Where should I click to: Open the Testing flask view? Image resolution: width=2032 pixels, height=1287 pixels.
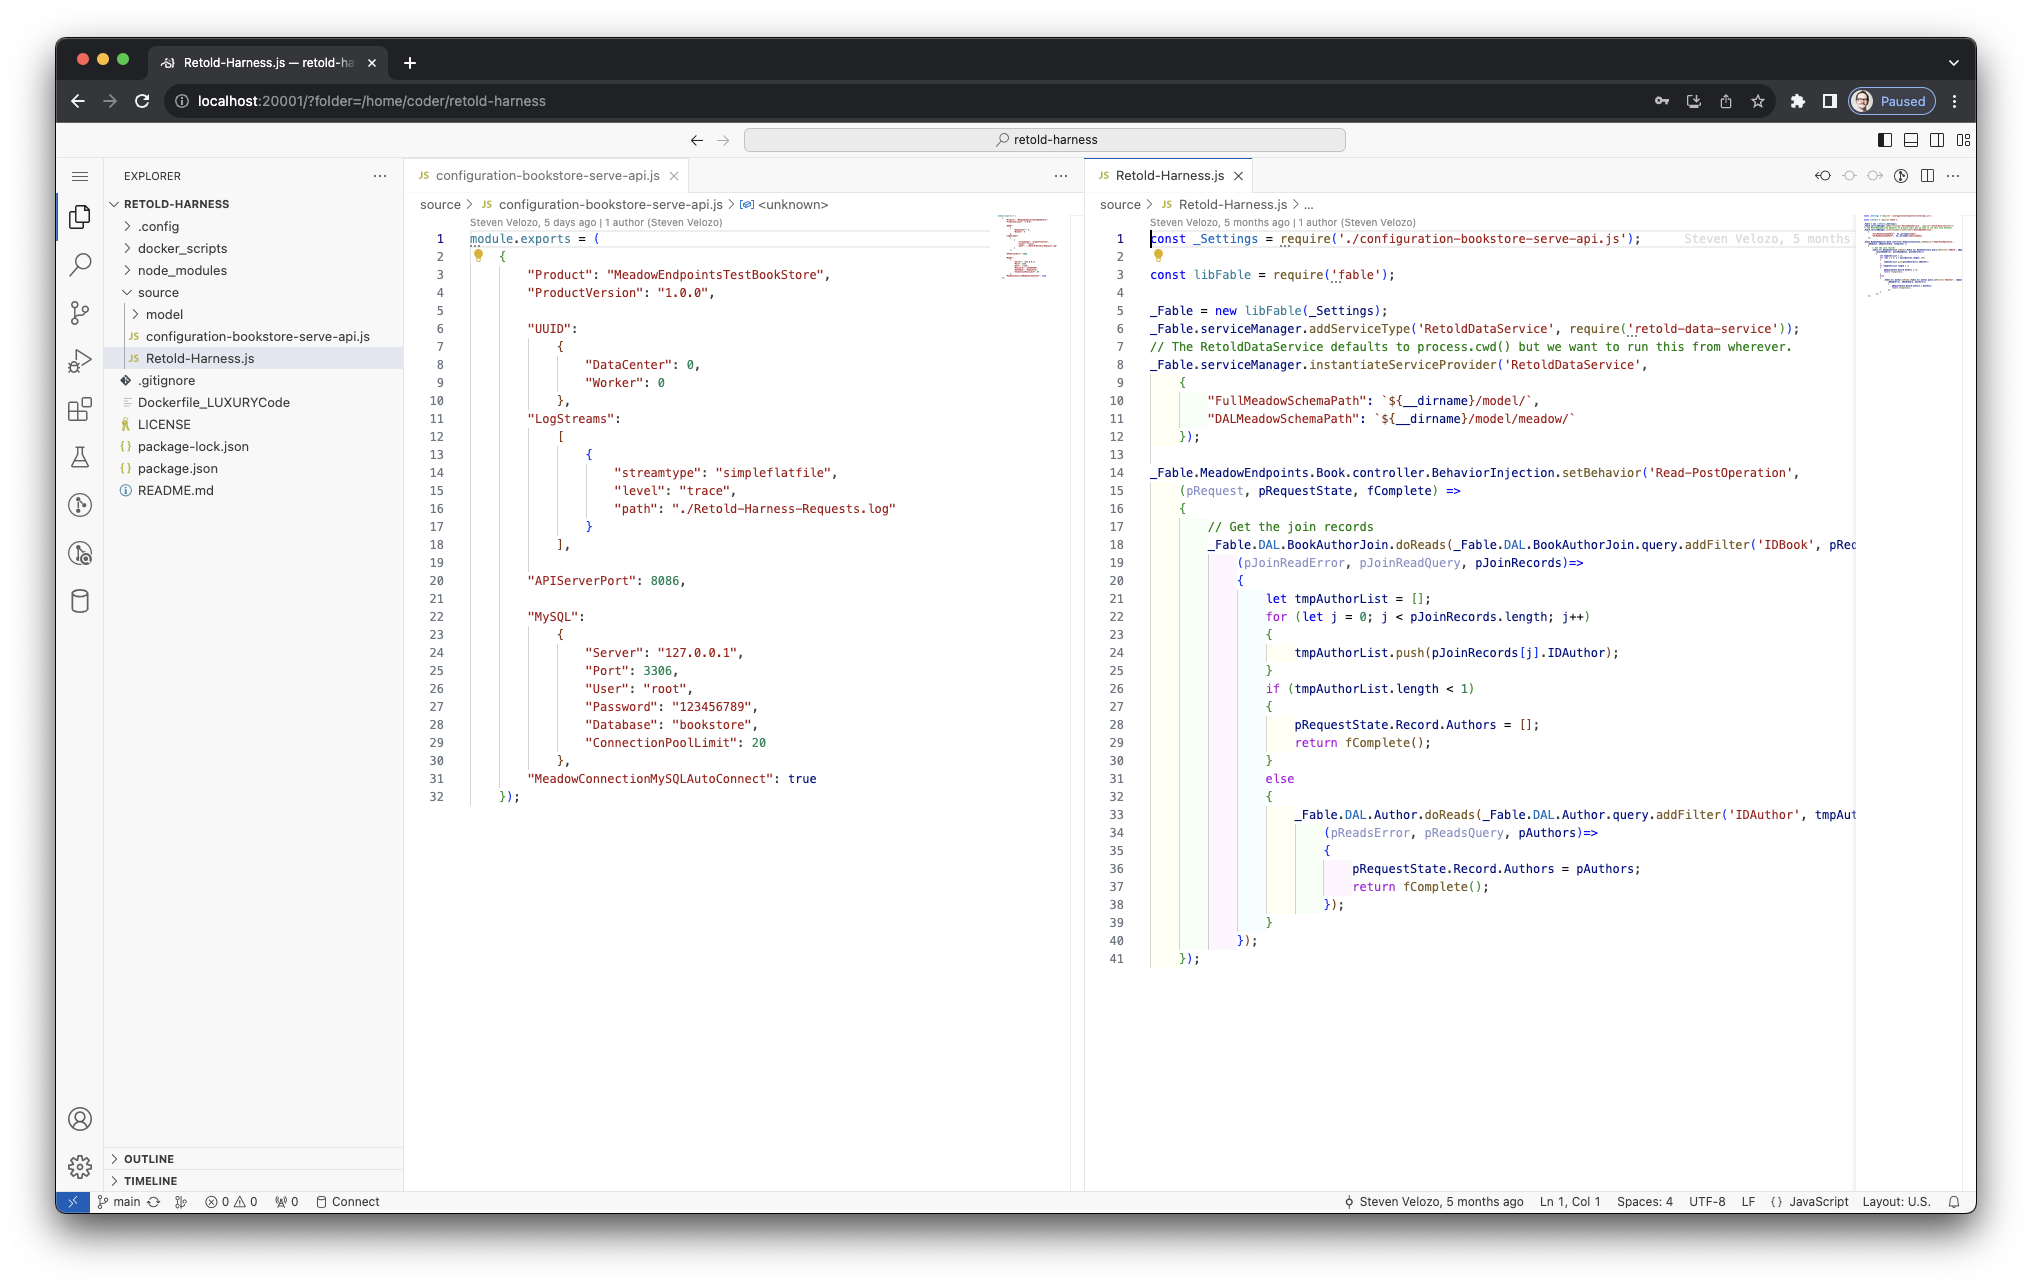coord(80,457)
